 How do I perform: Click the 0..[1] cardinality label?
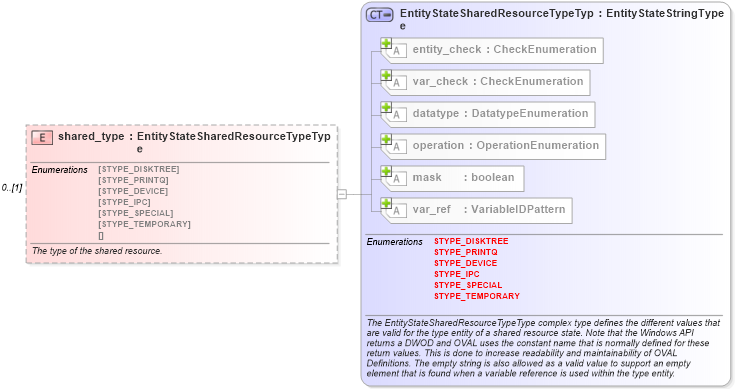12,188
